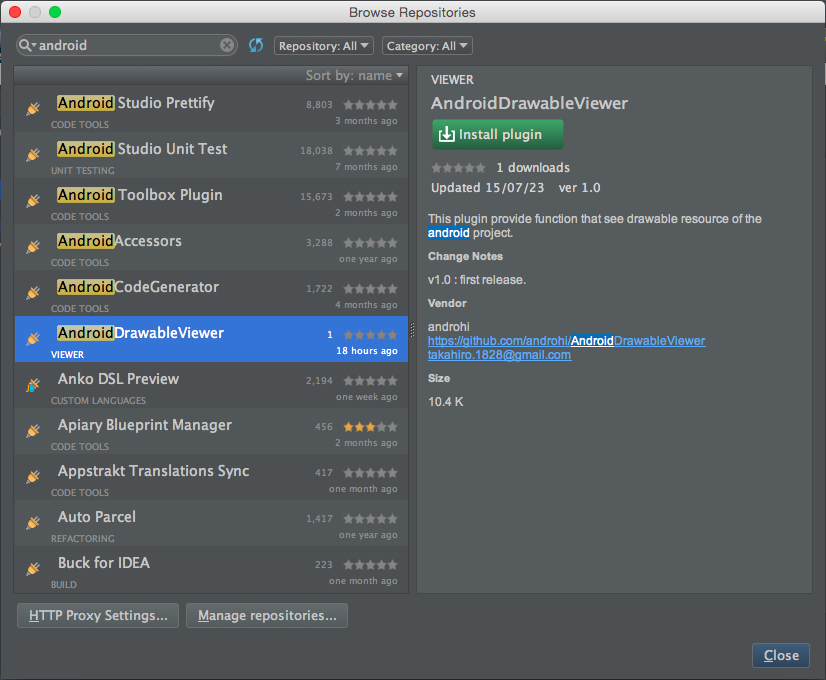Click the 18,038 download count
The height and width of the screenshot is (680, 826).
click(x=317, y=151)
